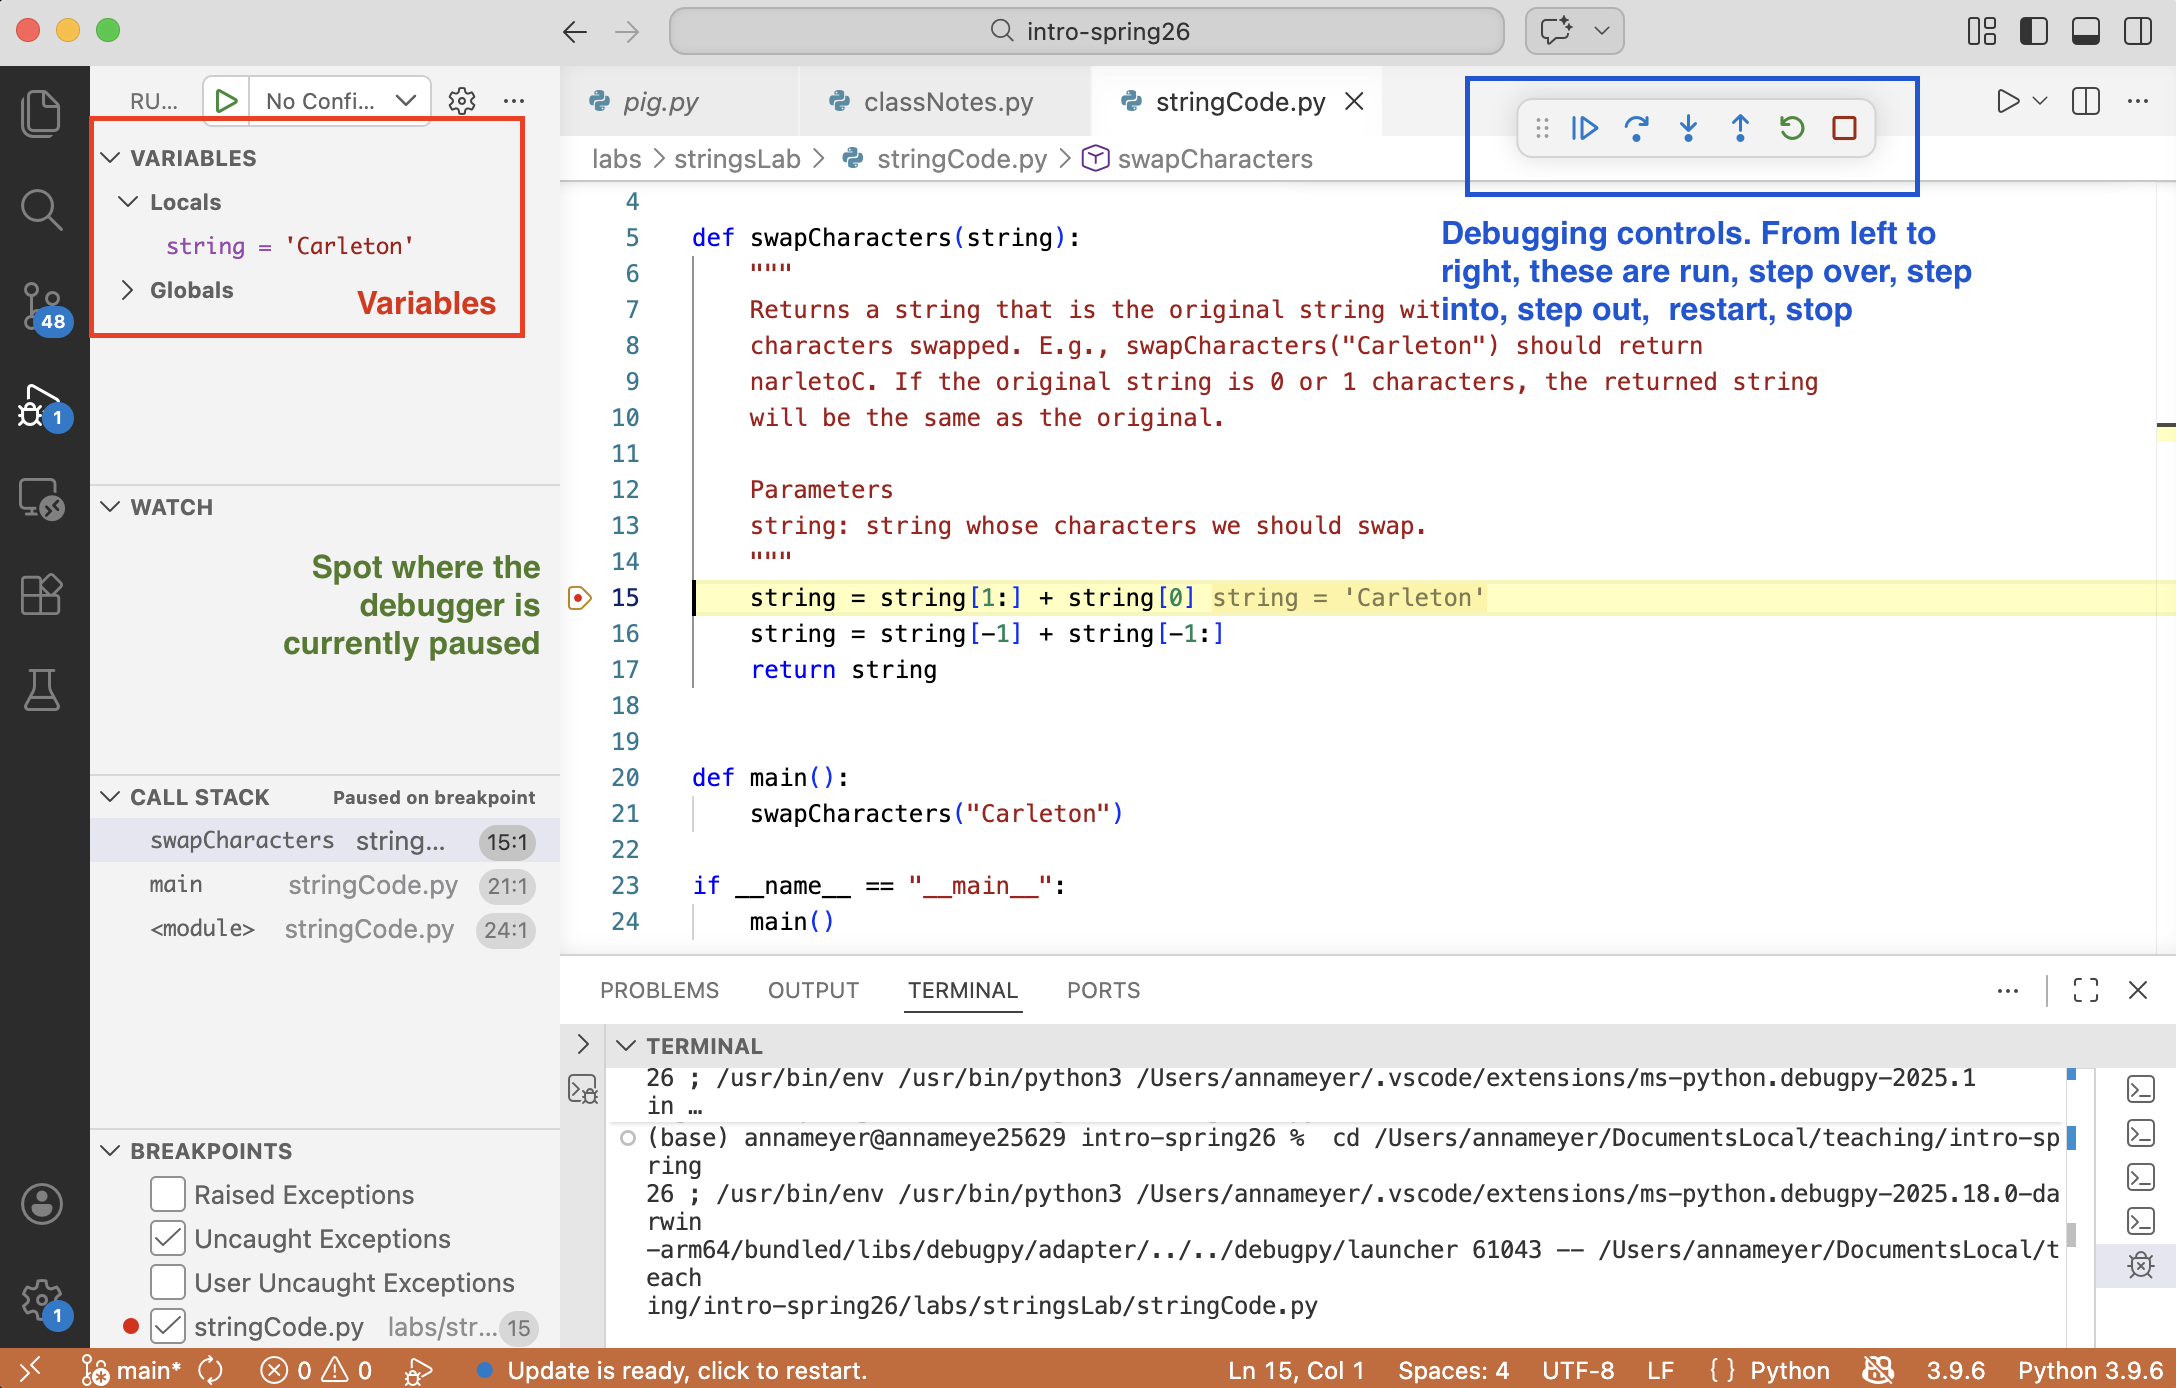Enable User Uncaught Exceptions
Screen dimensions: 2176x1388
[167, 1282]
